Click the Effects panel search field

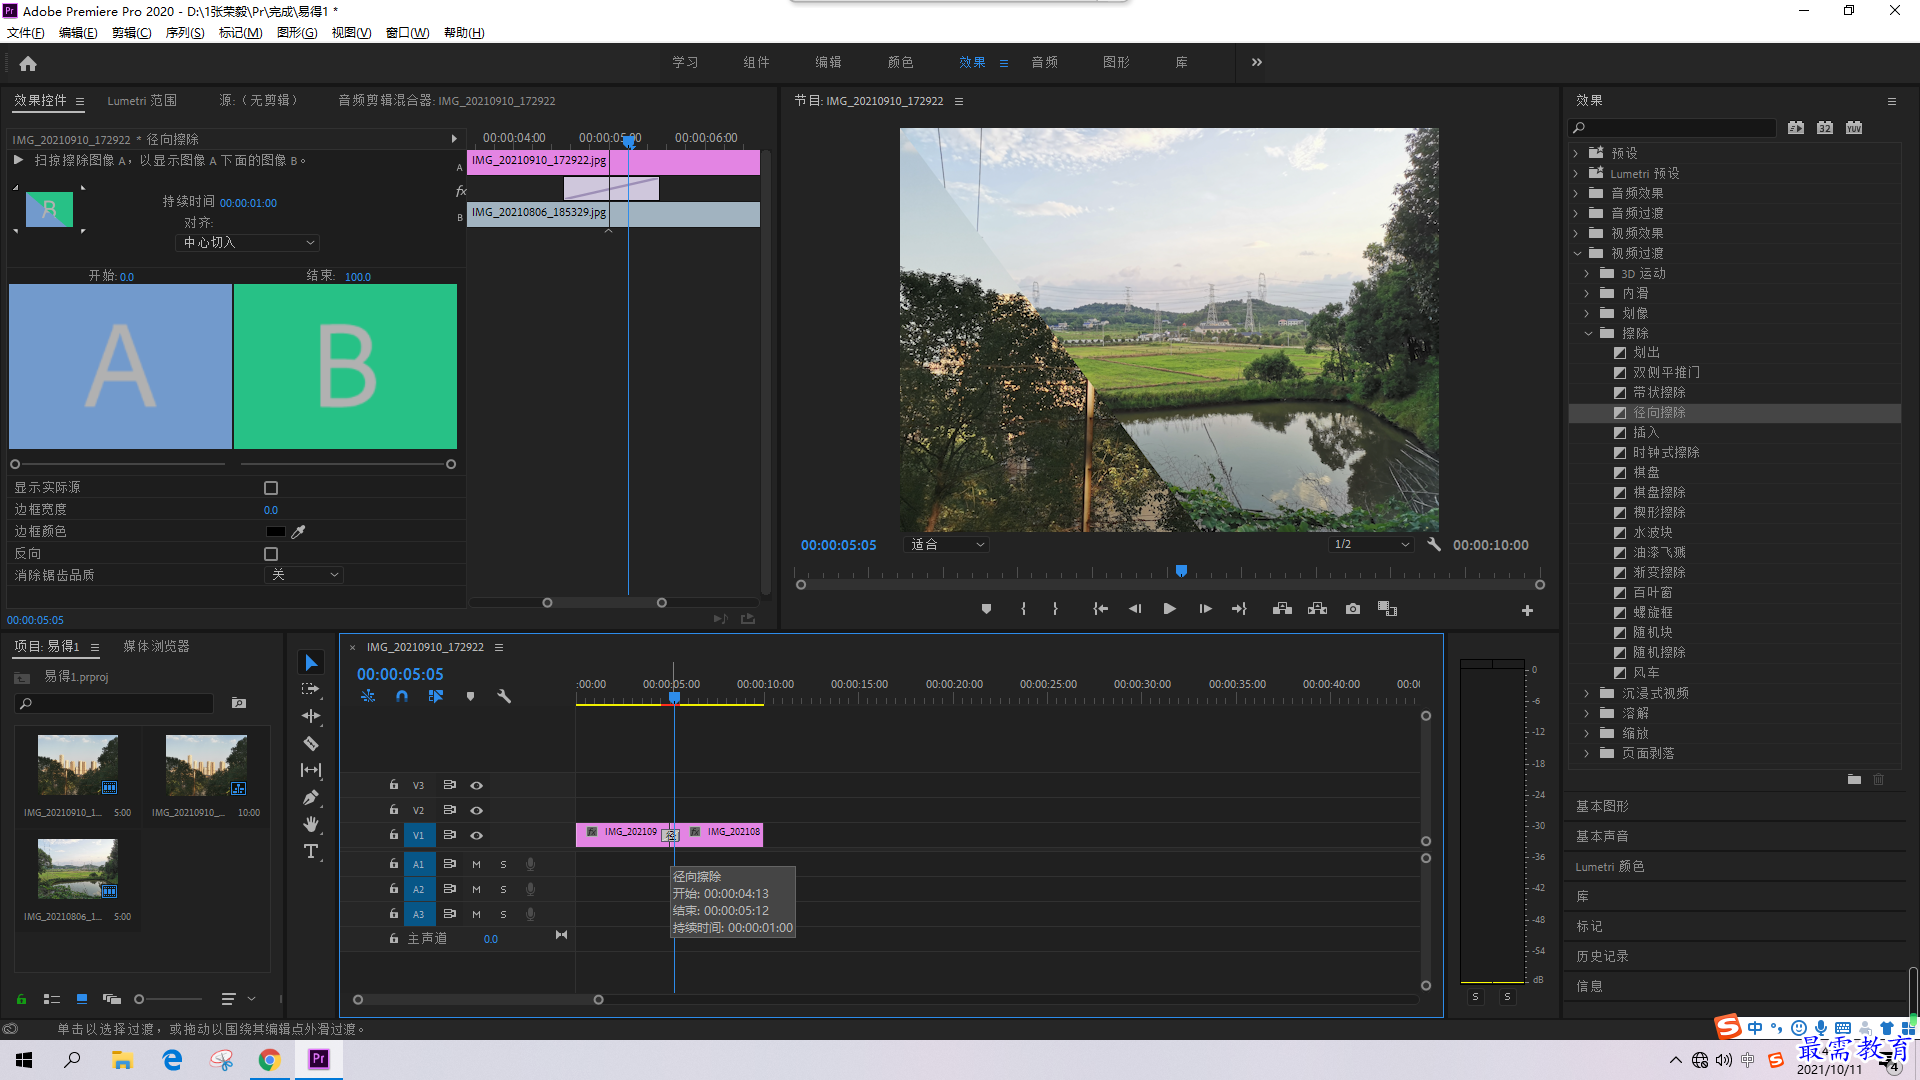pyautogui.click(x=1672, y=128)
